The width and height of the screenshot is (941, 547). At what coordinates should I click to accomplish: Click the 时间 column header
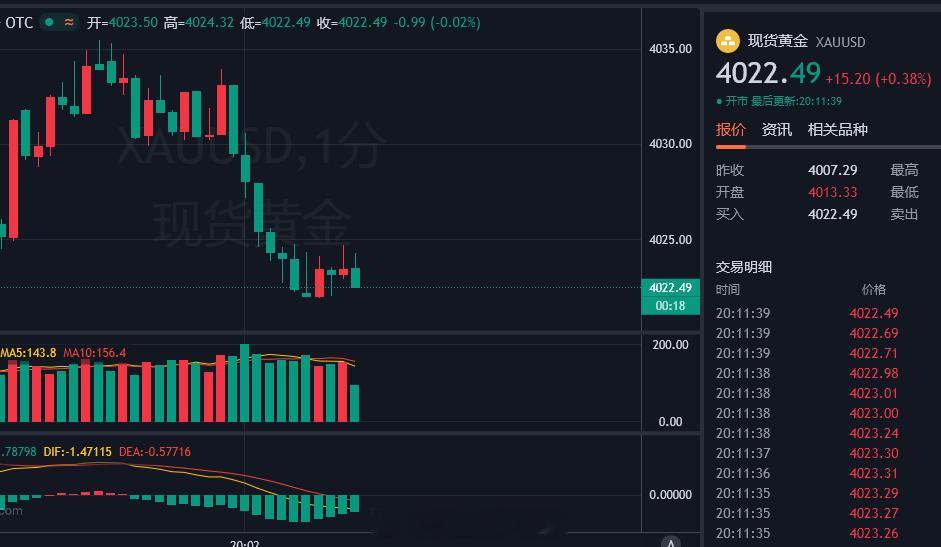pyautogui.click(x=727, y=289)
